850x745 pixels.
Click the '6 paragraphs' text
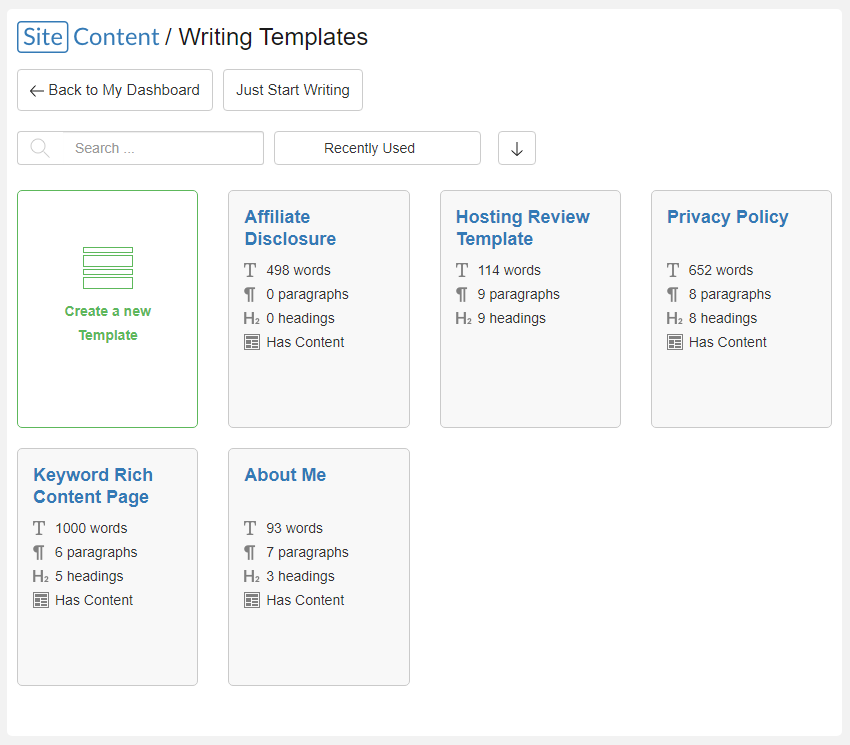[96, 553]
